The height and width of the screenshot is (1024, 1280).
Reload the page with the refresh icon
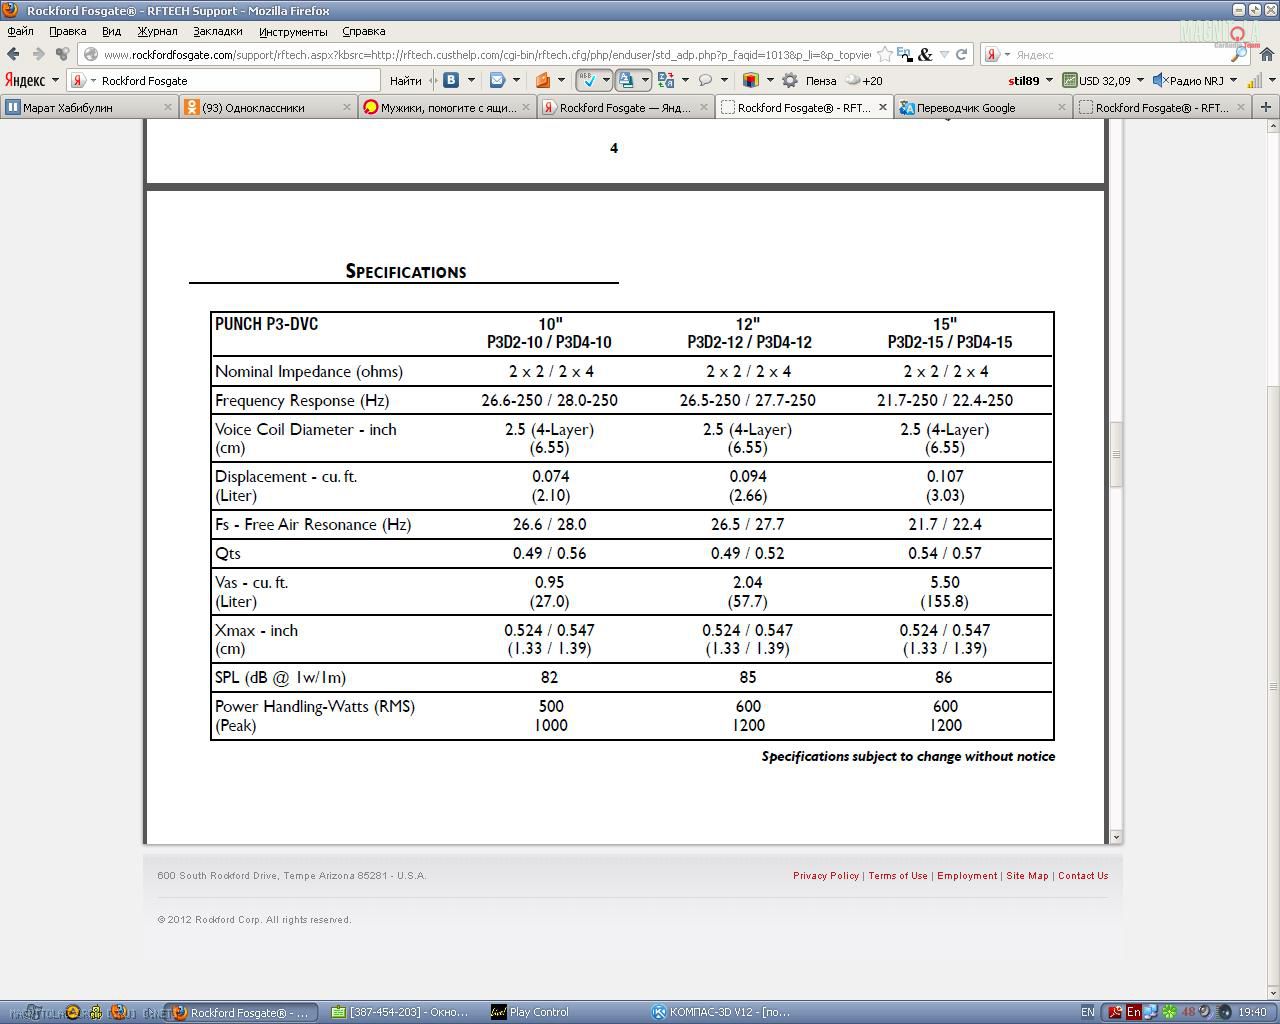coord(961,54)
